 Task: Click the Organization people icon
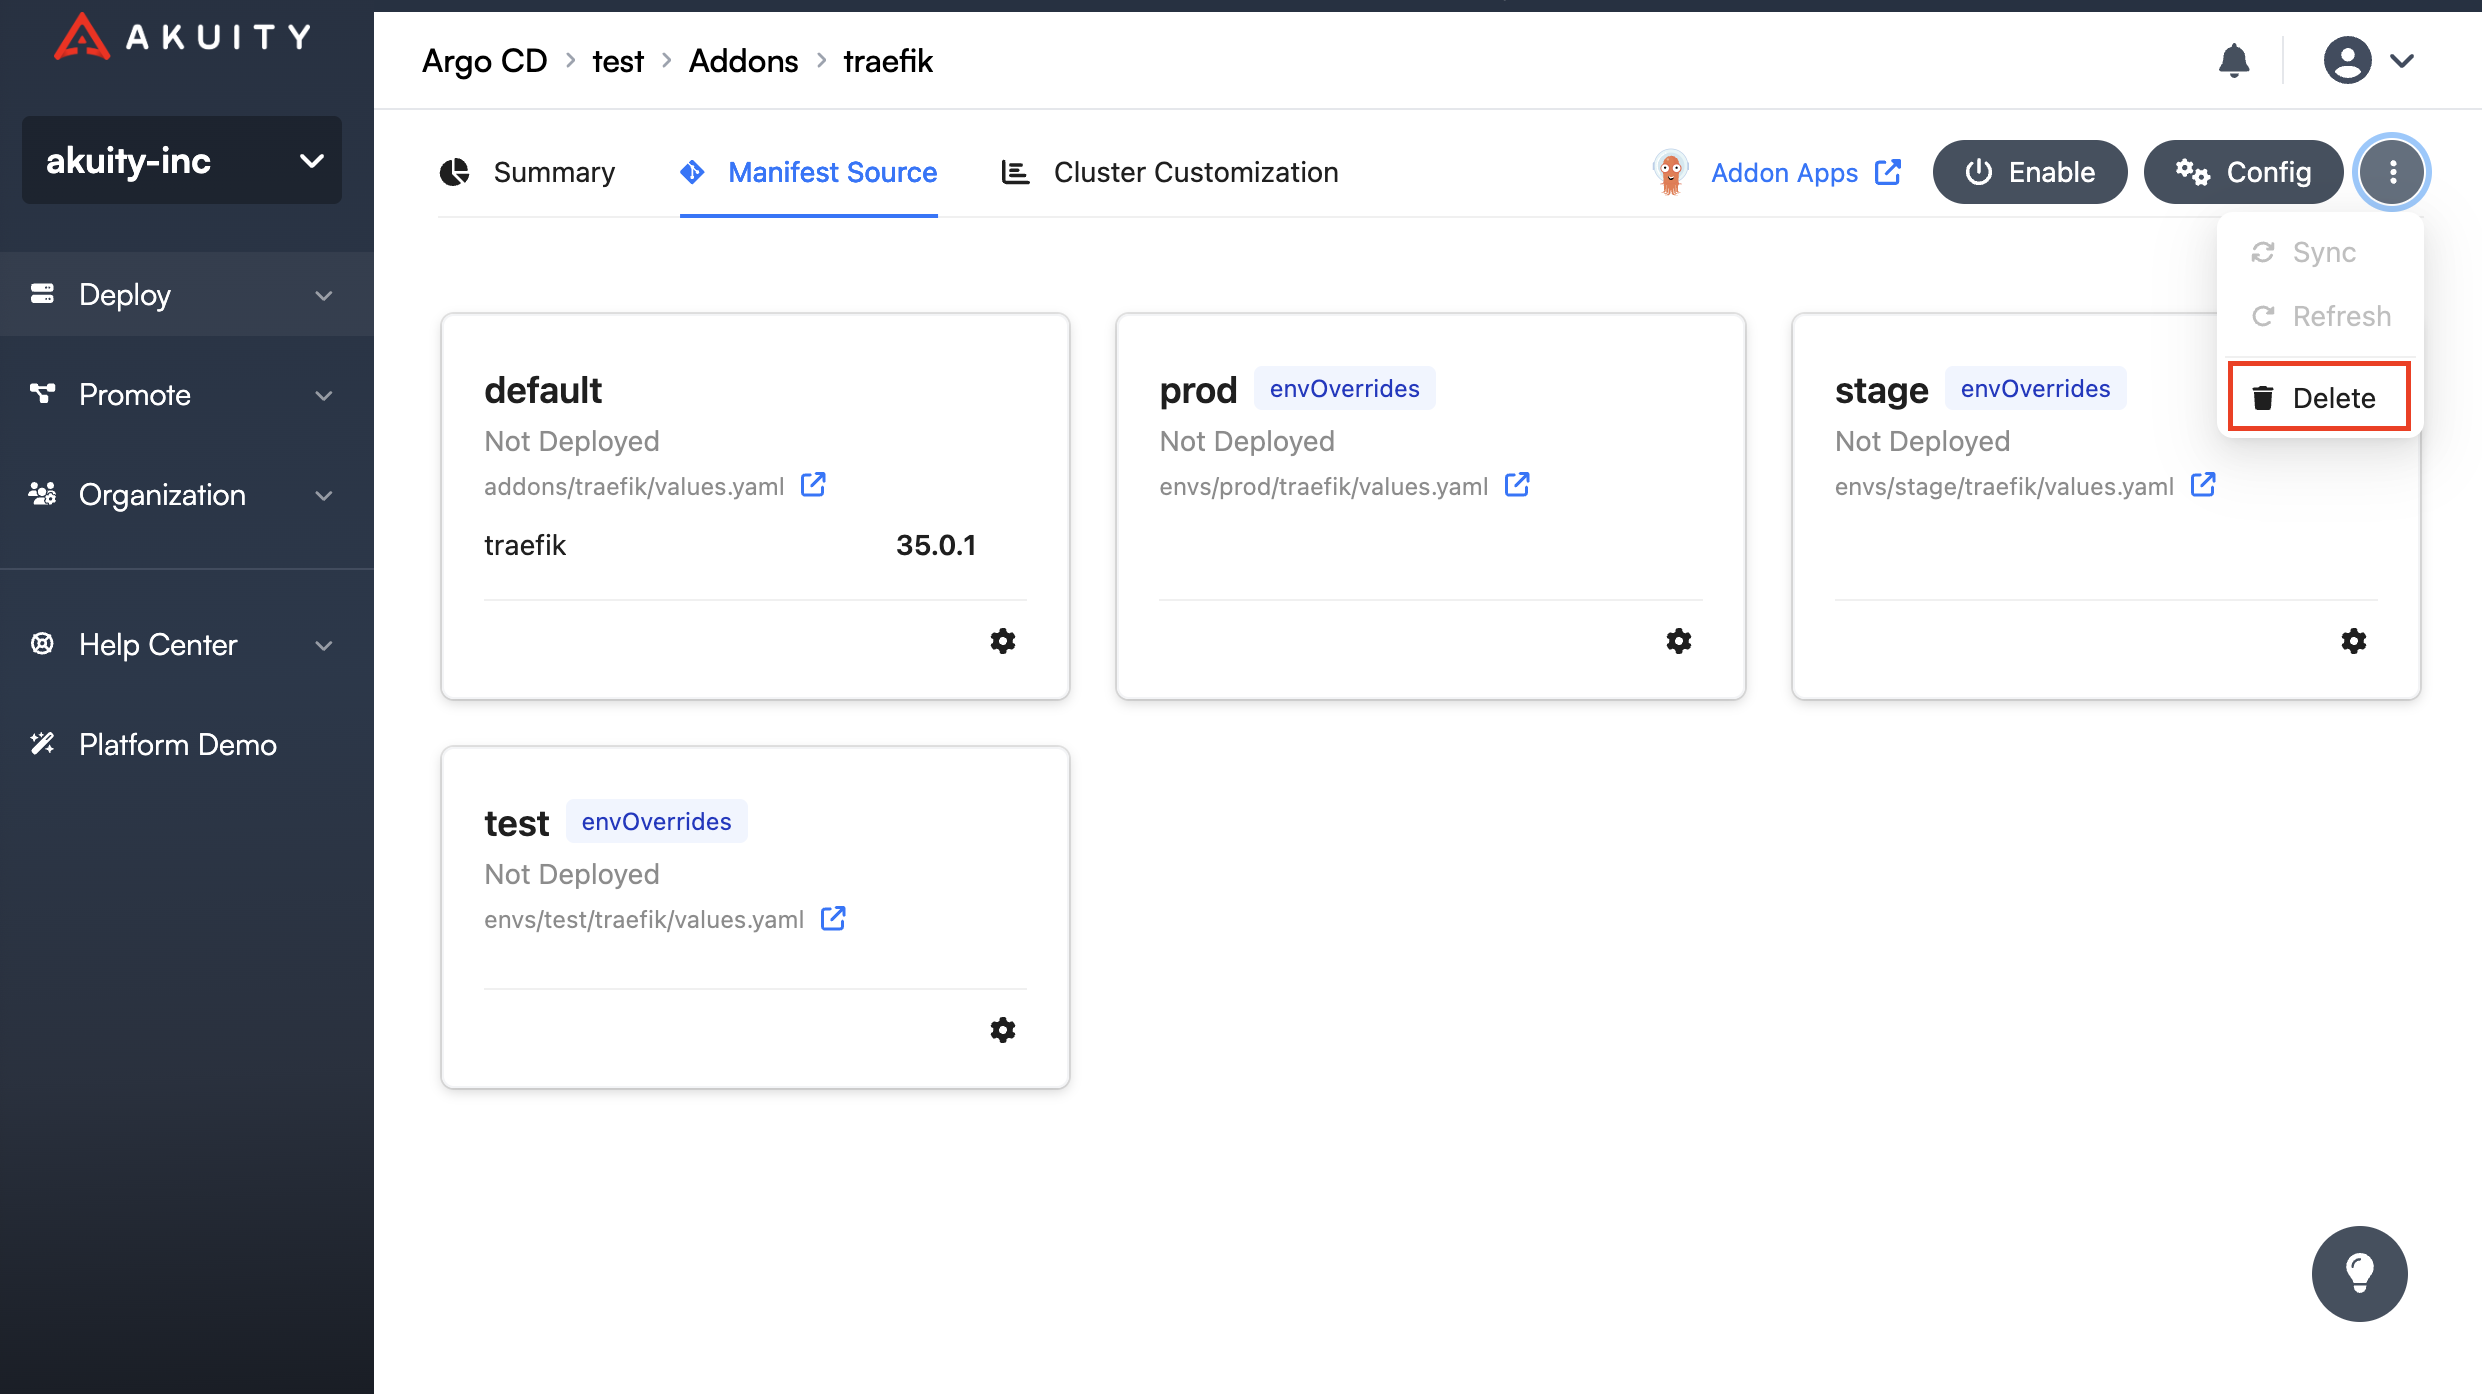pyautogui.click(x=42, y=493)
